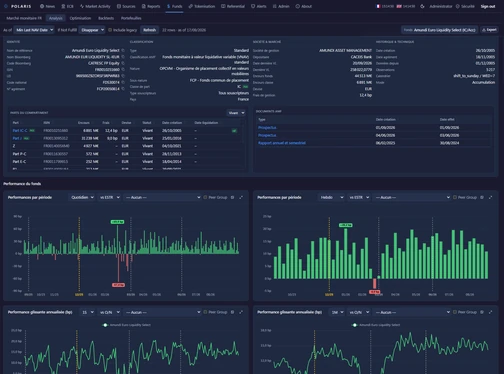Enable the Include legacy checkbox
This screenshot has width=504, height=374.
point(110,30)
